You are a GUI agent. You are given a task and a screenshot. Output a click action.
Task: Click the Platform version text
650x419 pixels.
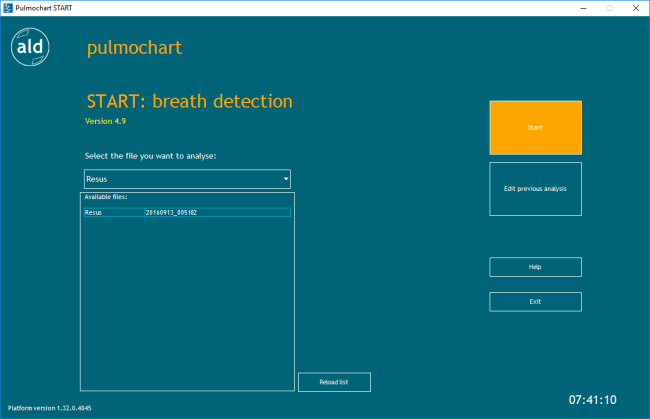(51, 408)
